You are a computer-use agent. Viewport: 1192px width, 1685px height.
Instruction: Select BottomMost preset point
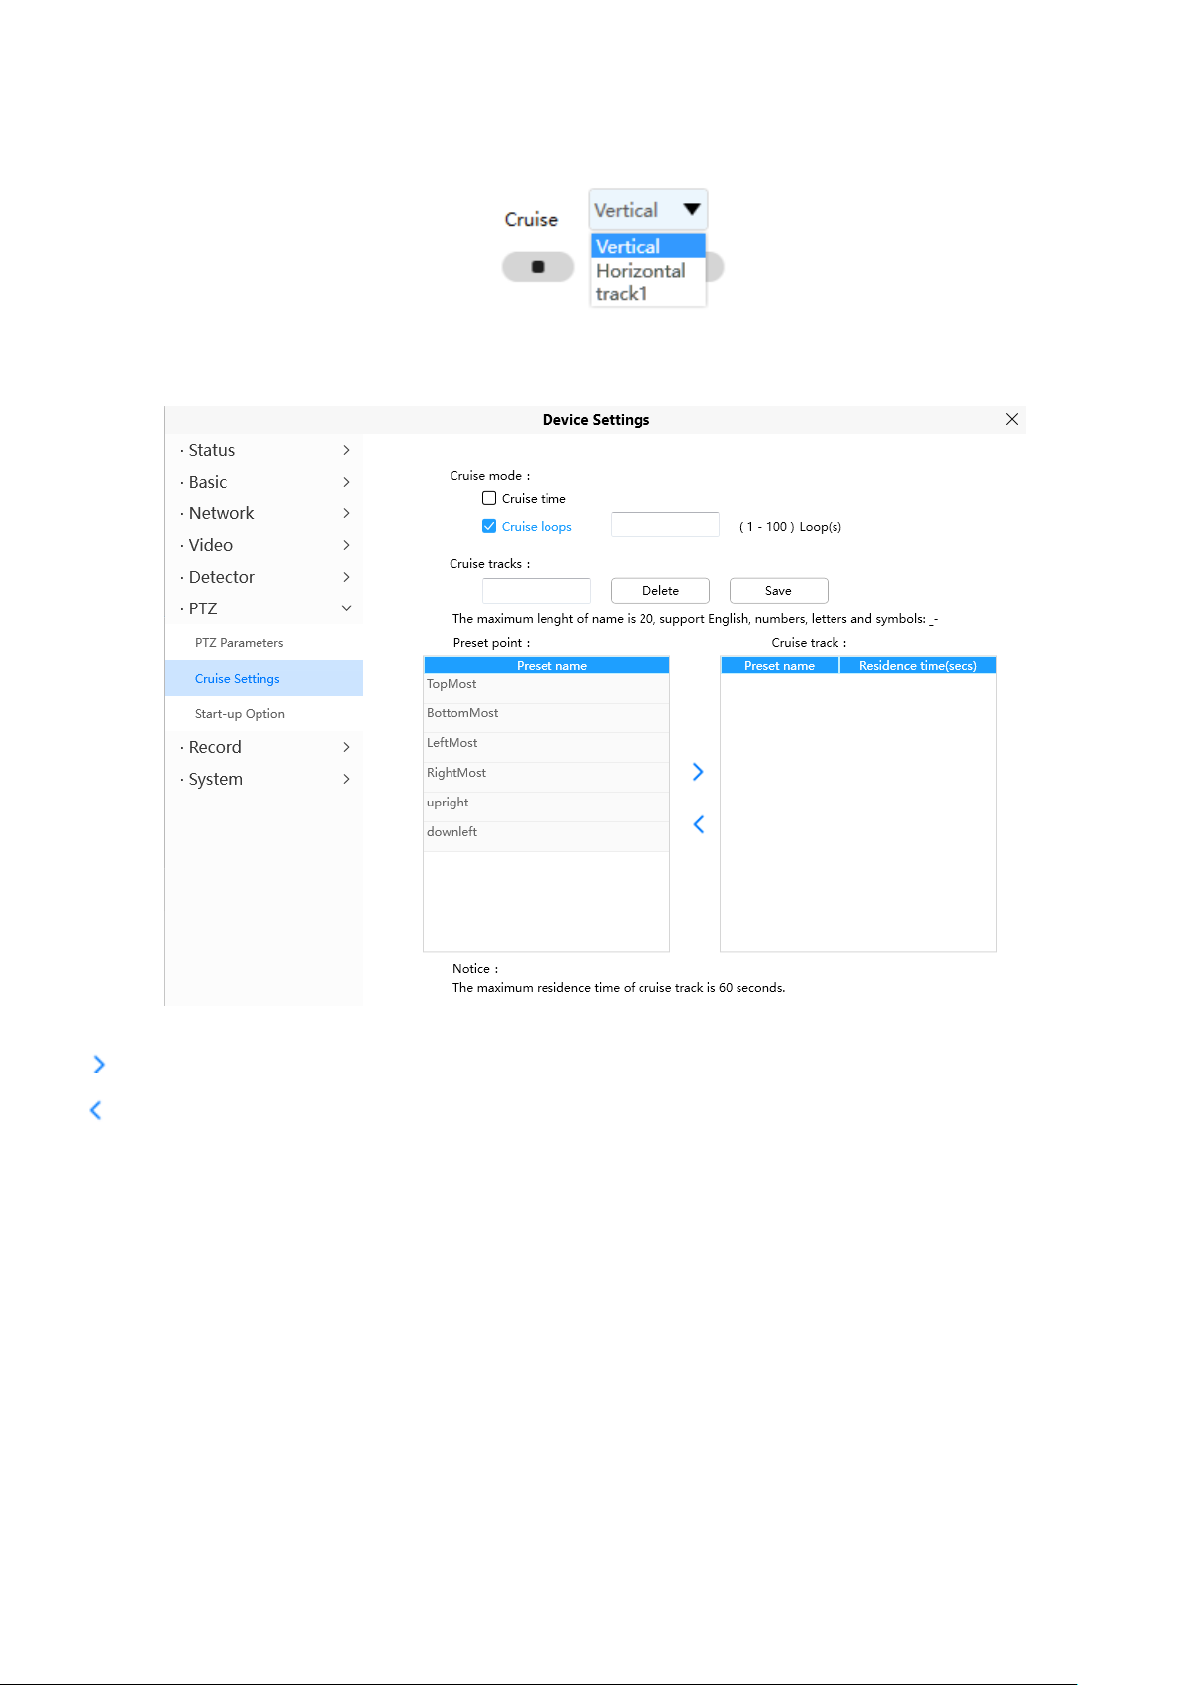pyautogui.click(x=546, y=718)
